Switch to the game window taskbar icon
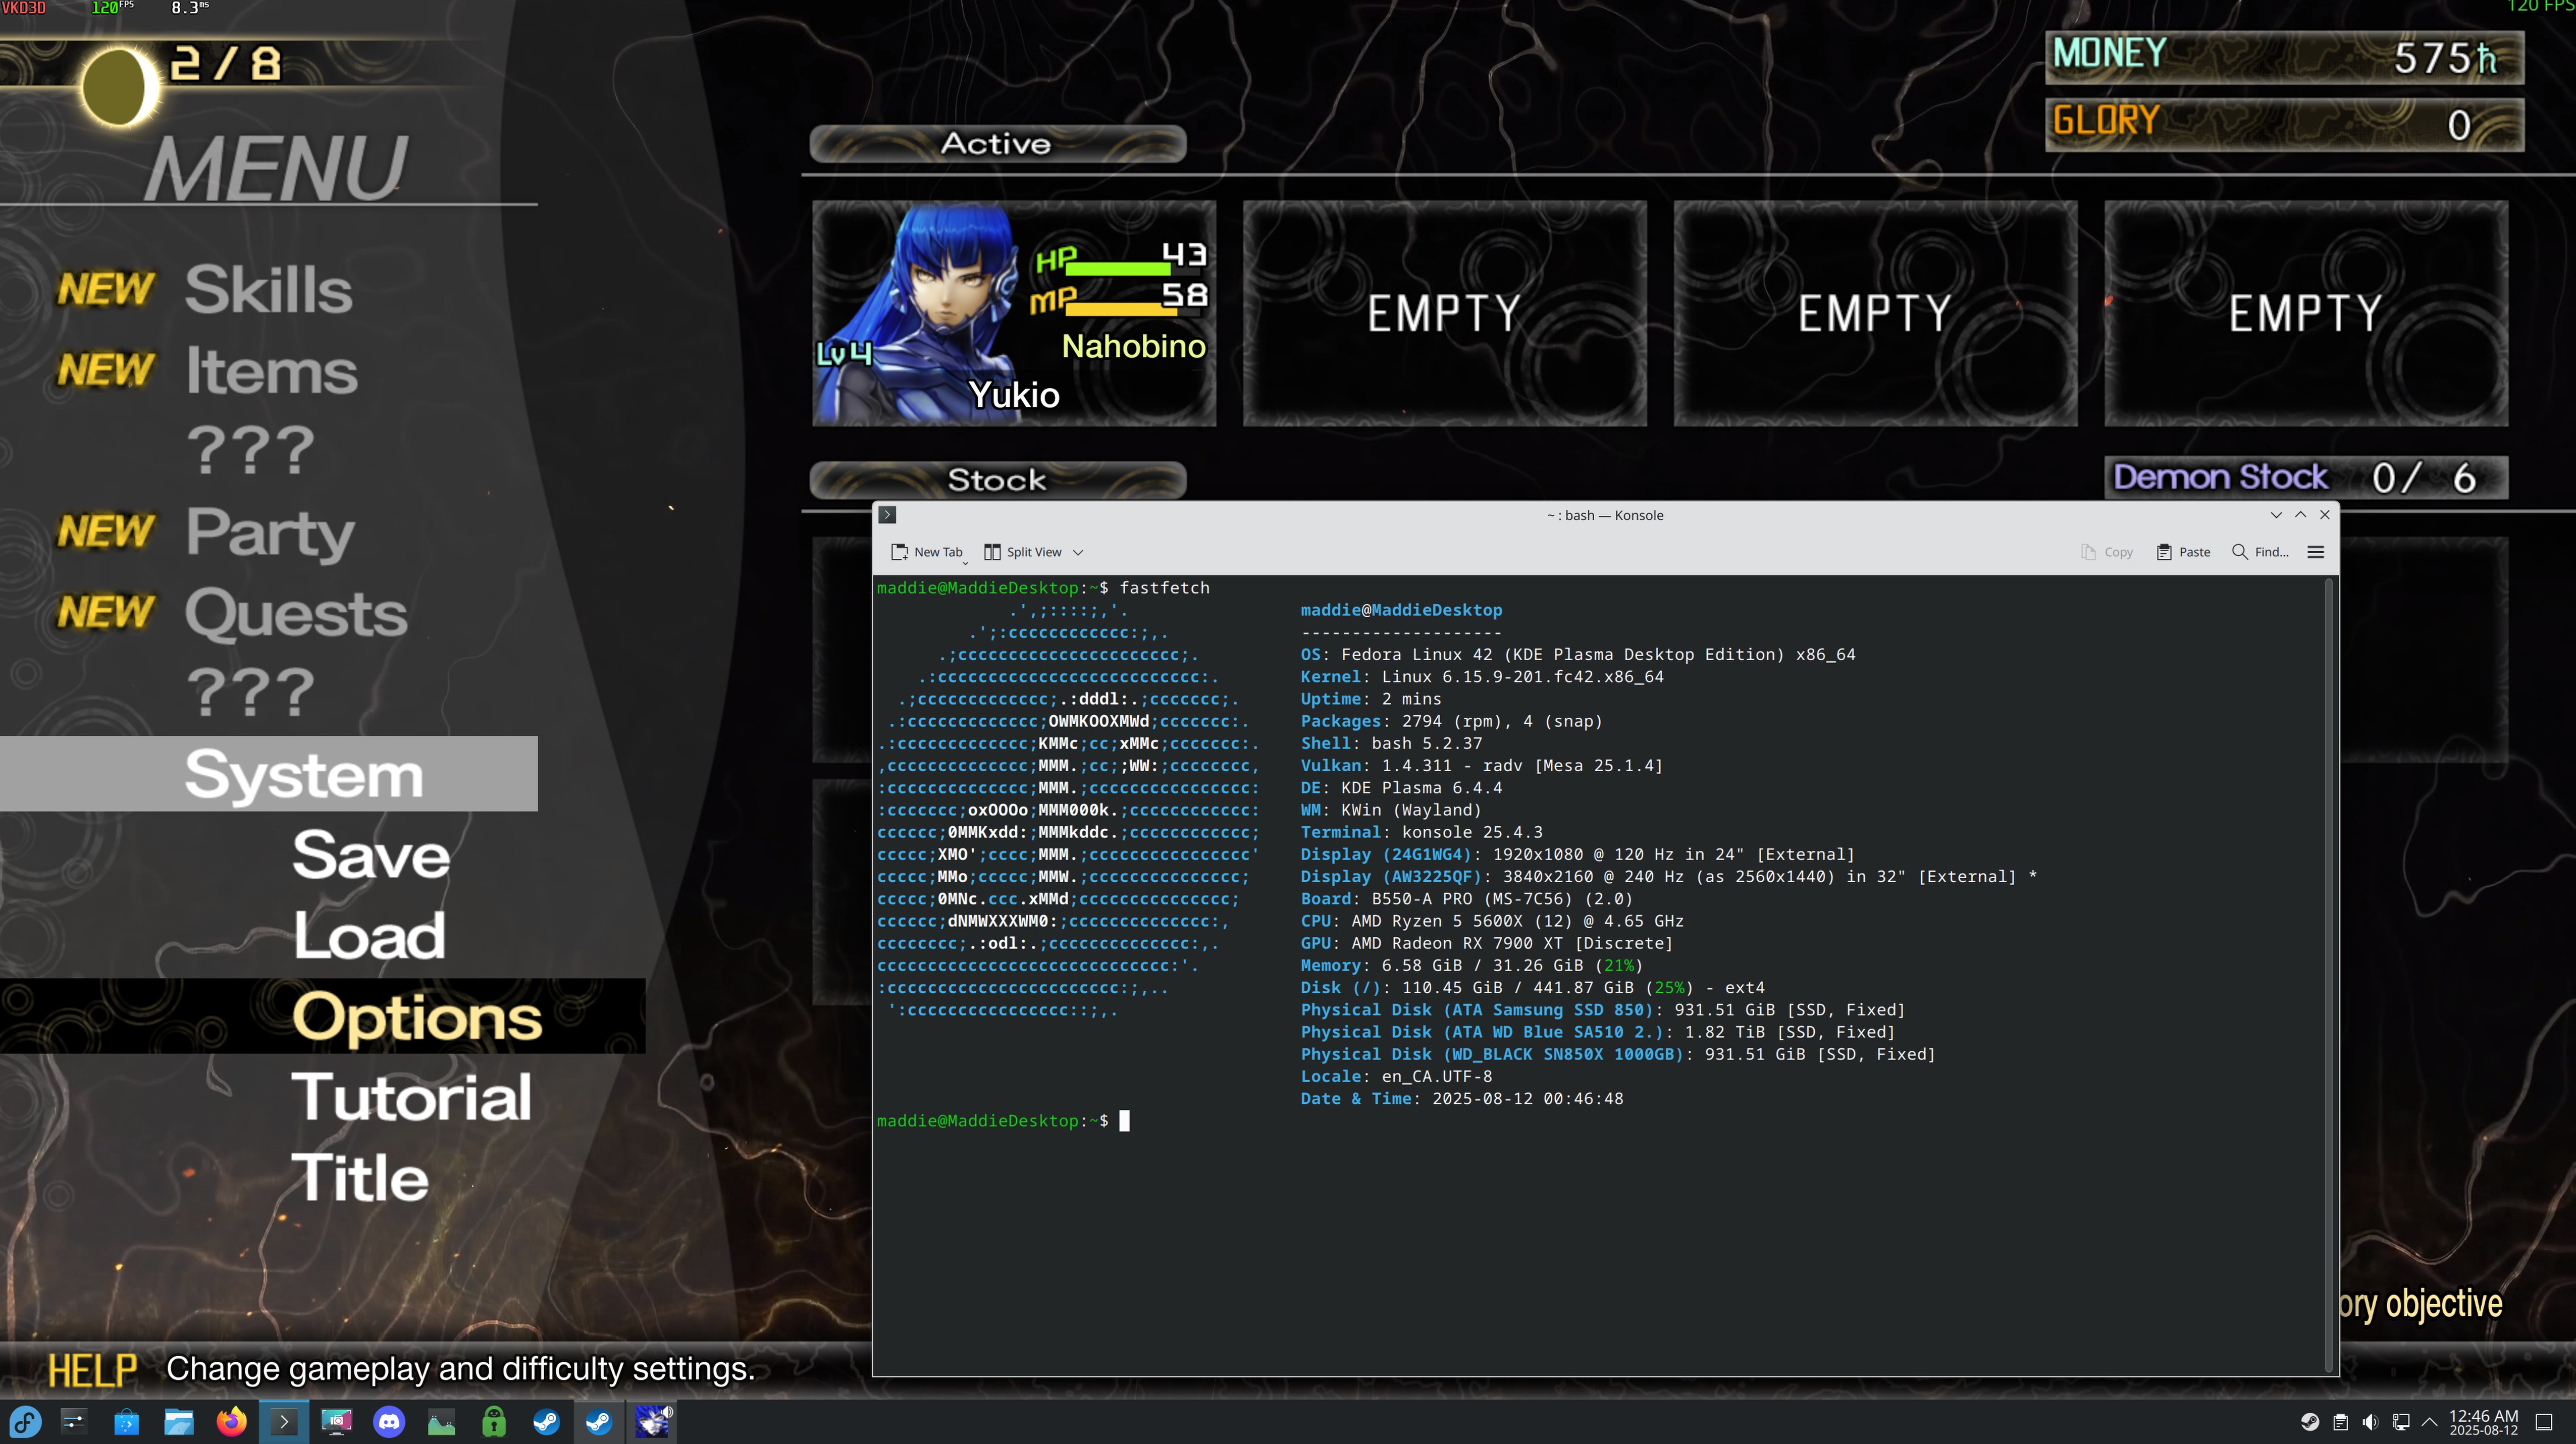The height and width of the screenshot is (1444, 2576). click(652, 1422)
